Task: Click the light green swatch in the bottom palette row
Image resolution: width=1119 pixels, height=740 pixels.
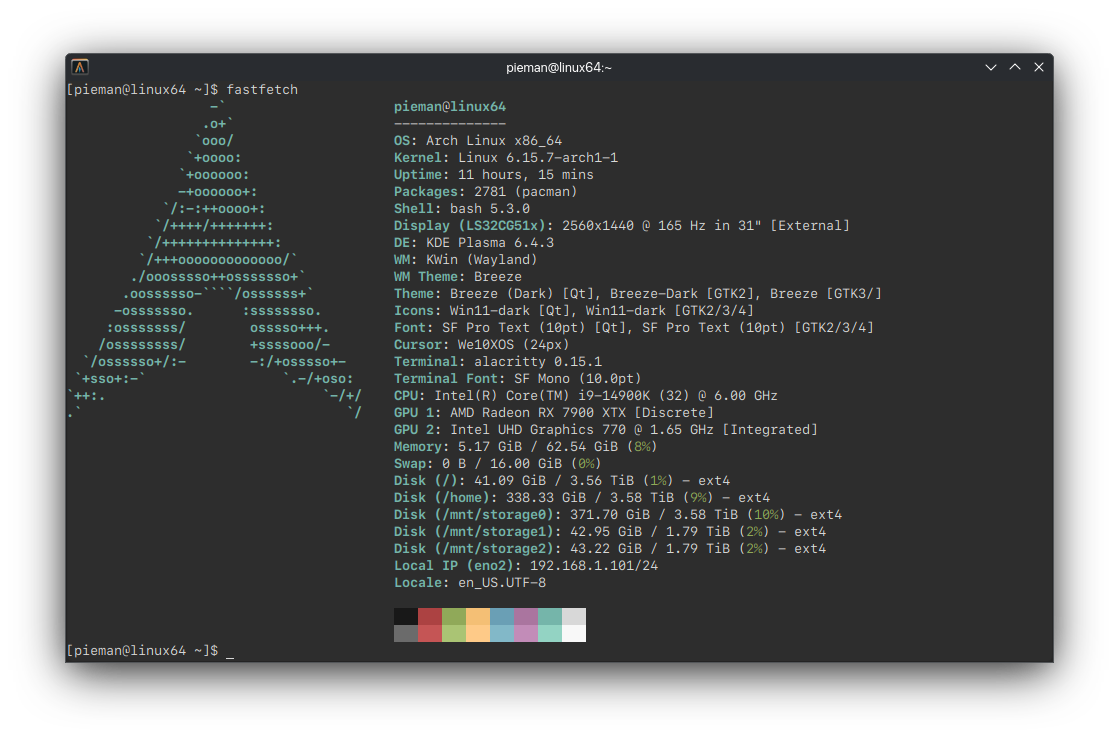Action: 454,634
